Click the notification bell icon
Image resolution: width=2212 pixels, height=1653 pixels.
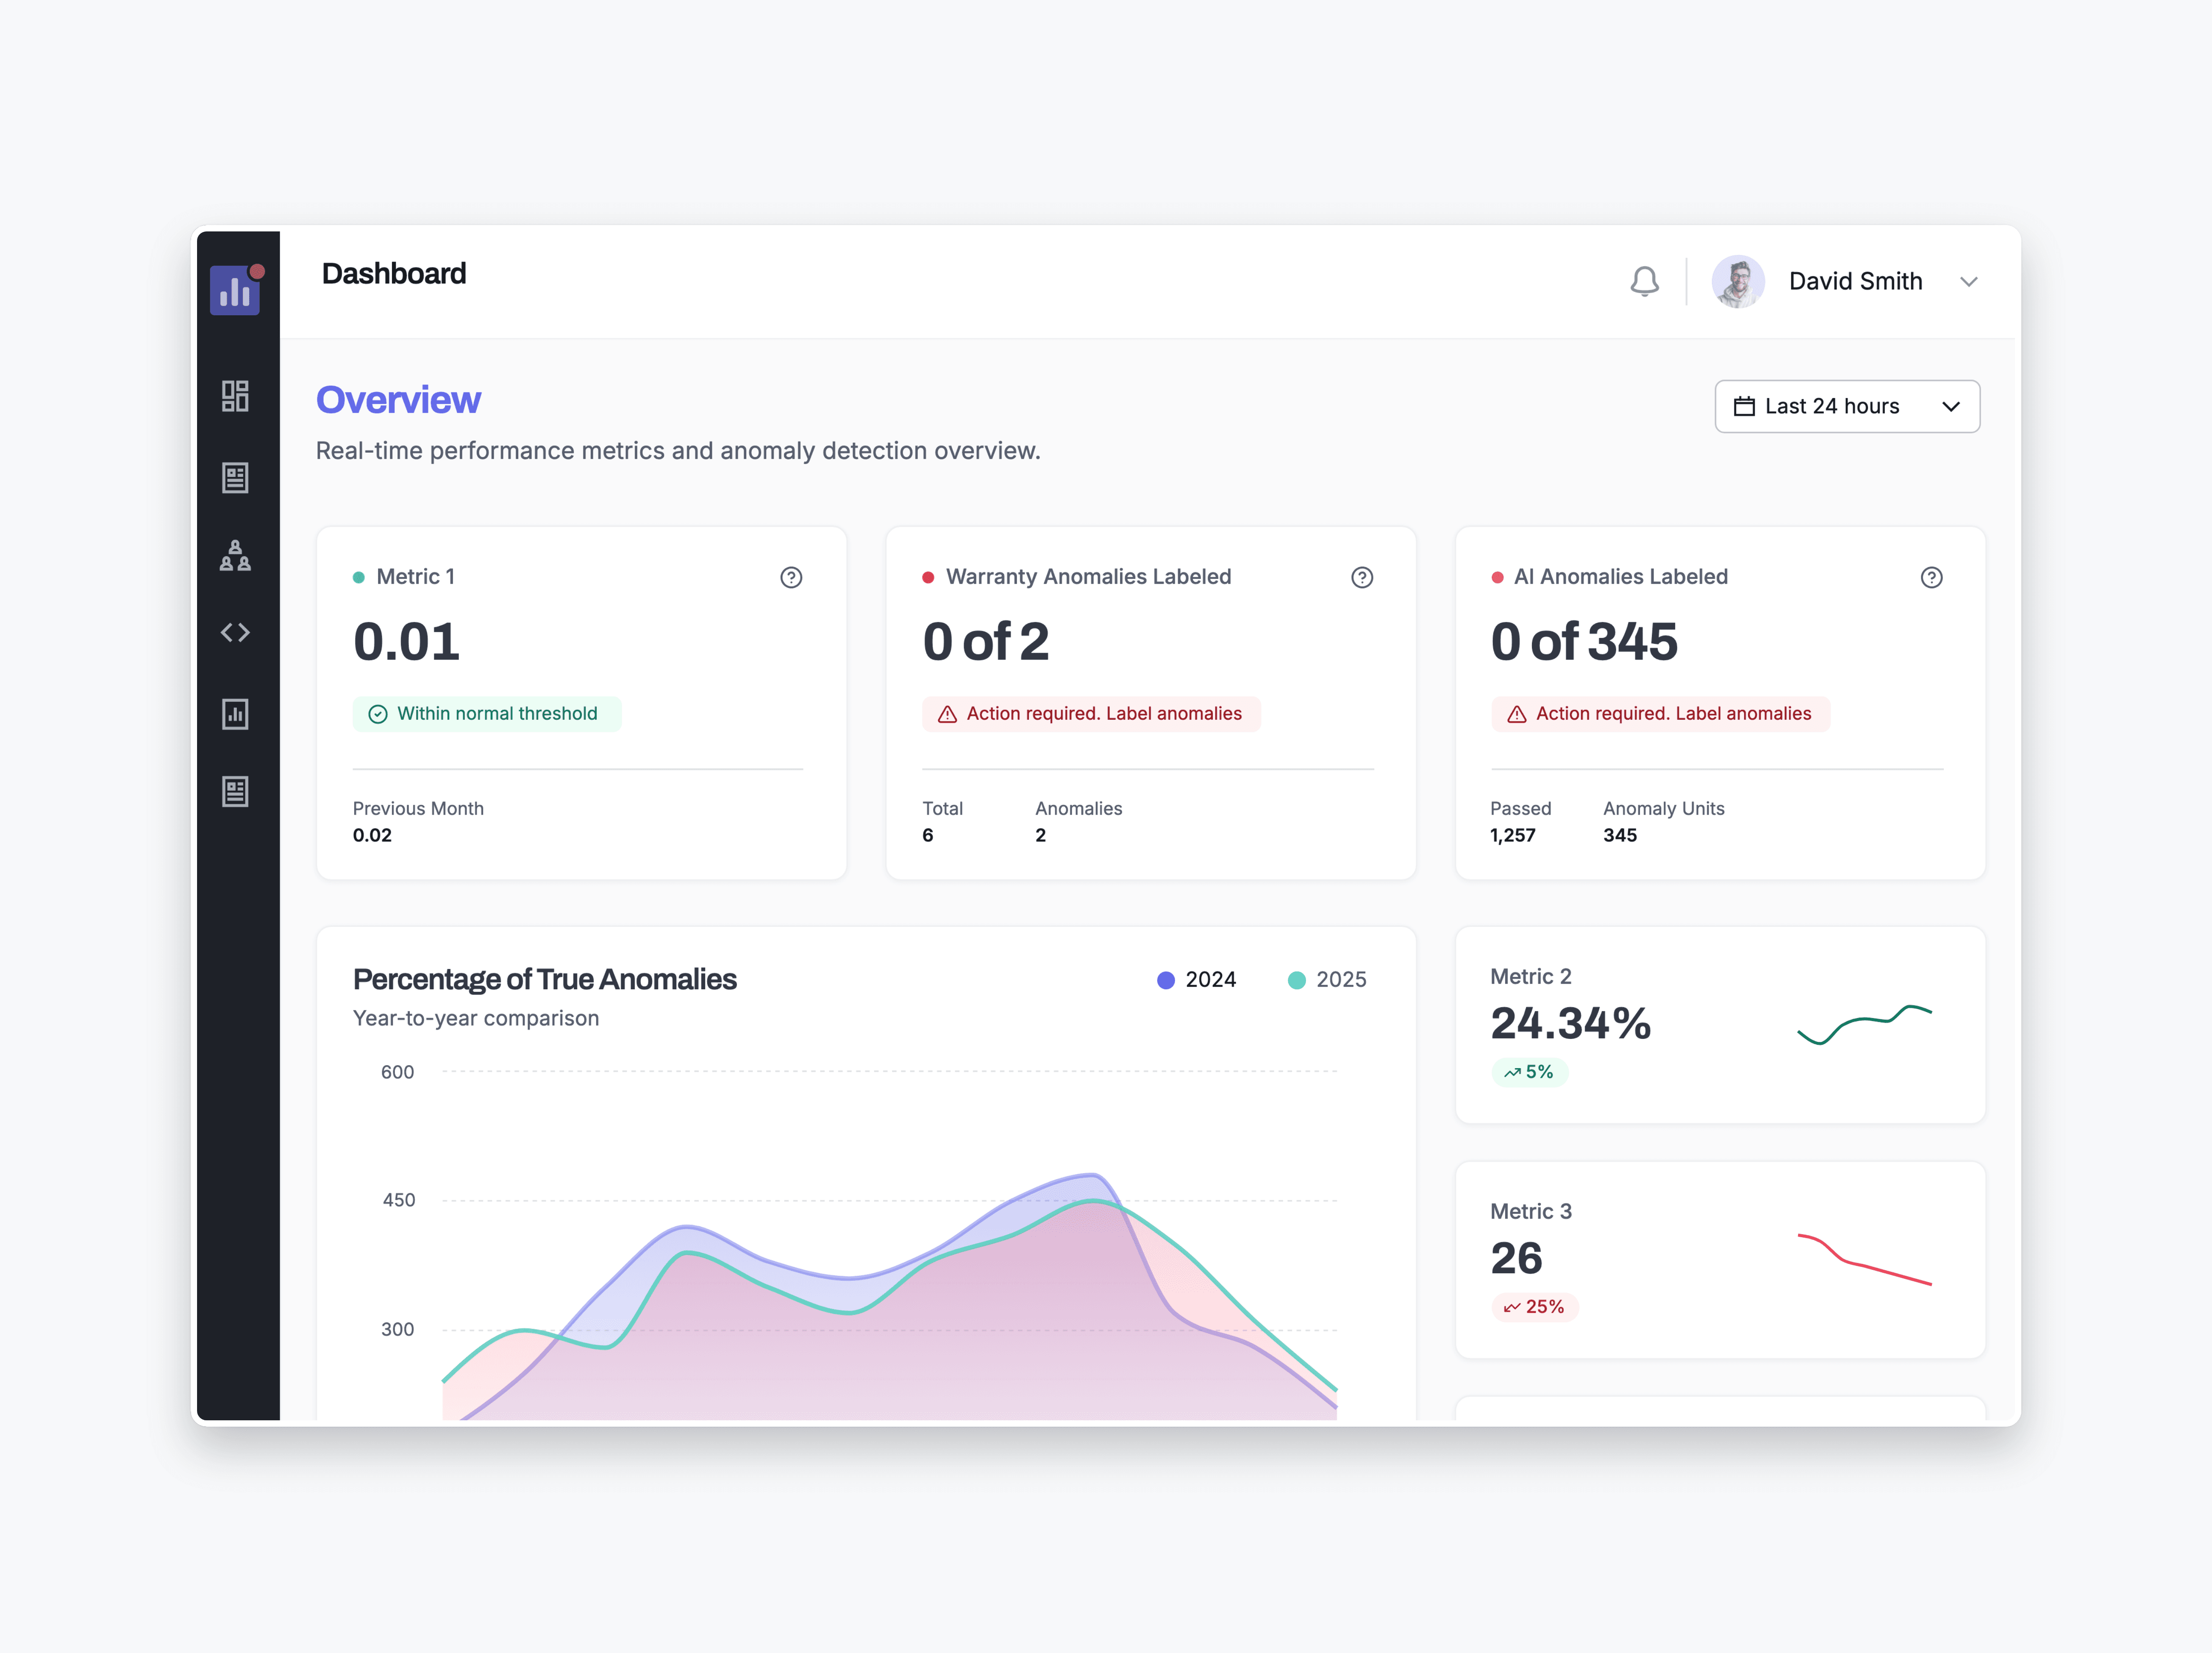[x=1644, y=281]
